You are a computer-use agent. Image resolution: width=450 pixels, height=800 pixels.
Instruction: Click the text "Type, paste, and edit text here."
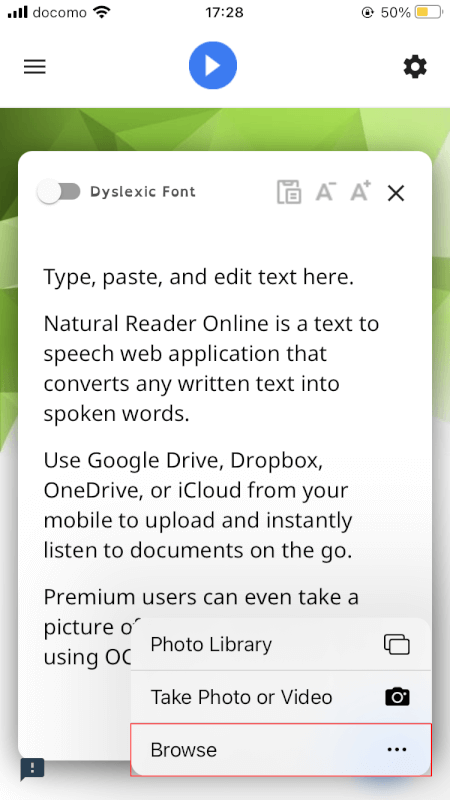(x=198, y=278)
